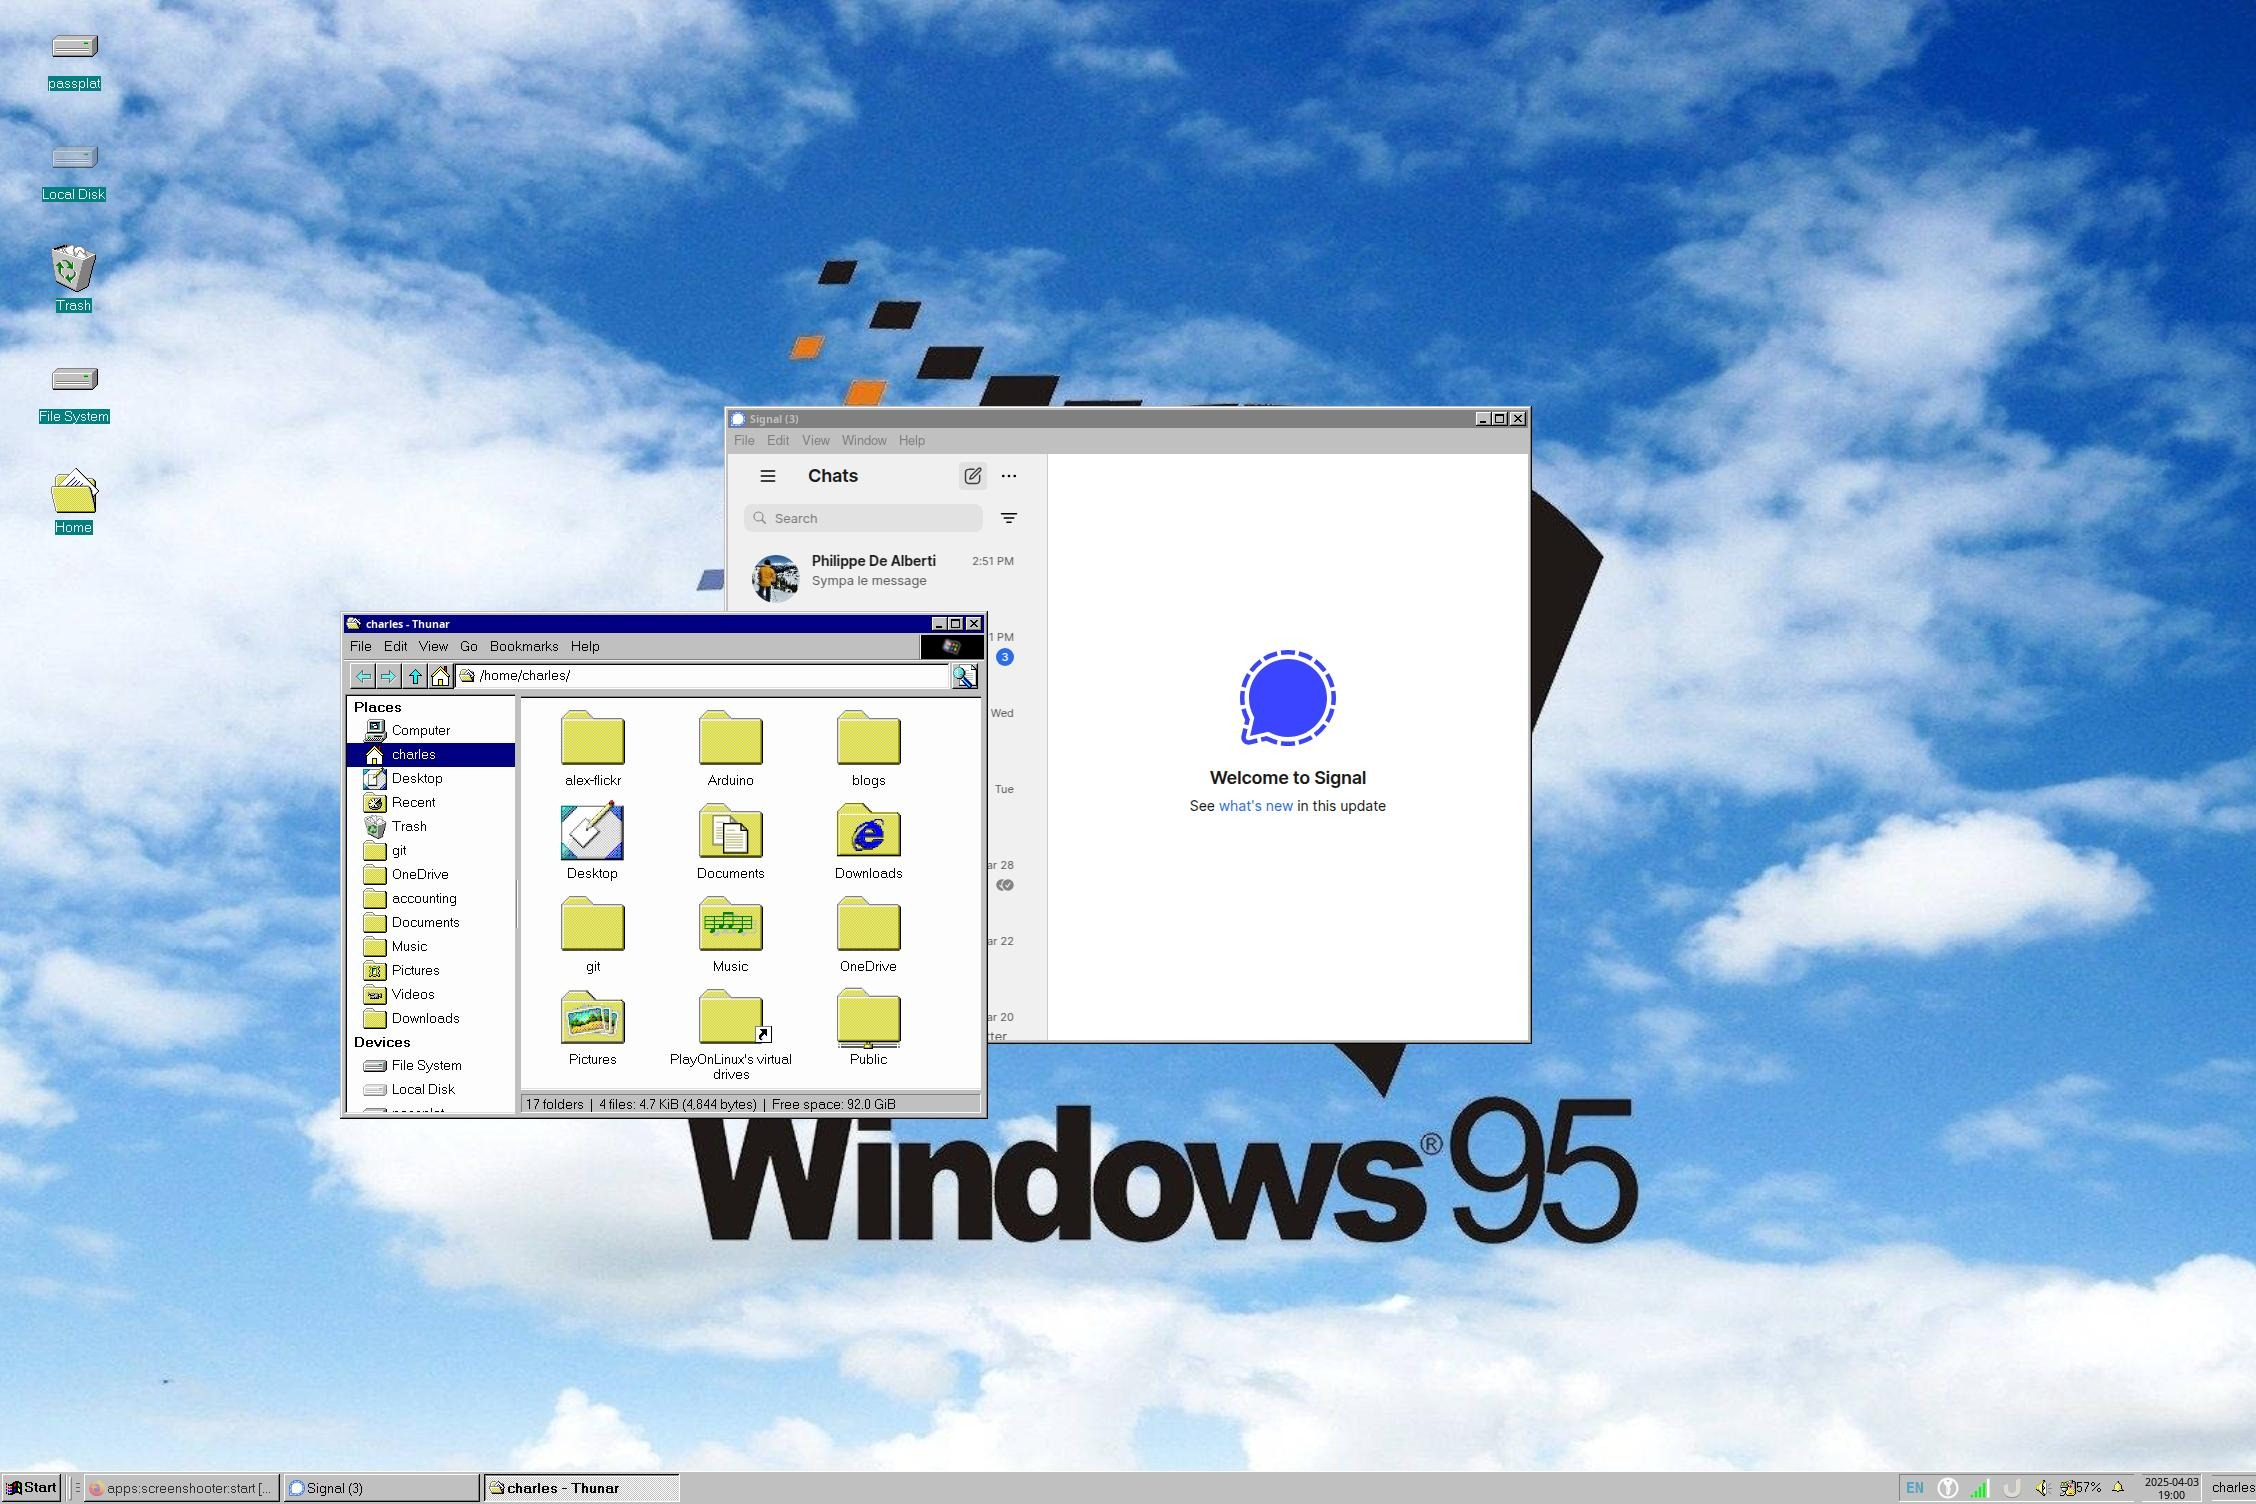Select accounting bookmark in sidebar
The height and width of the screenshot is (1504, 2256).
431,899
